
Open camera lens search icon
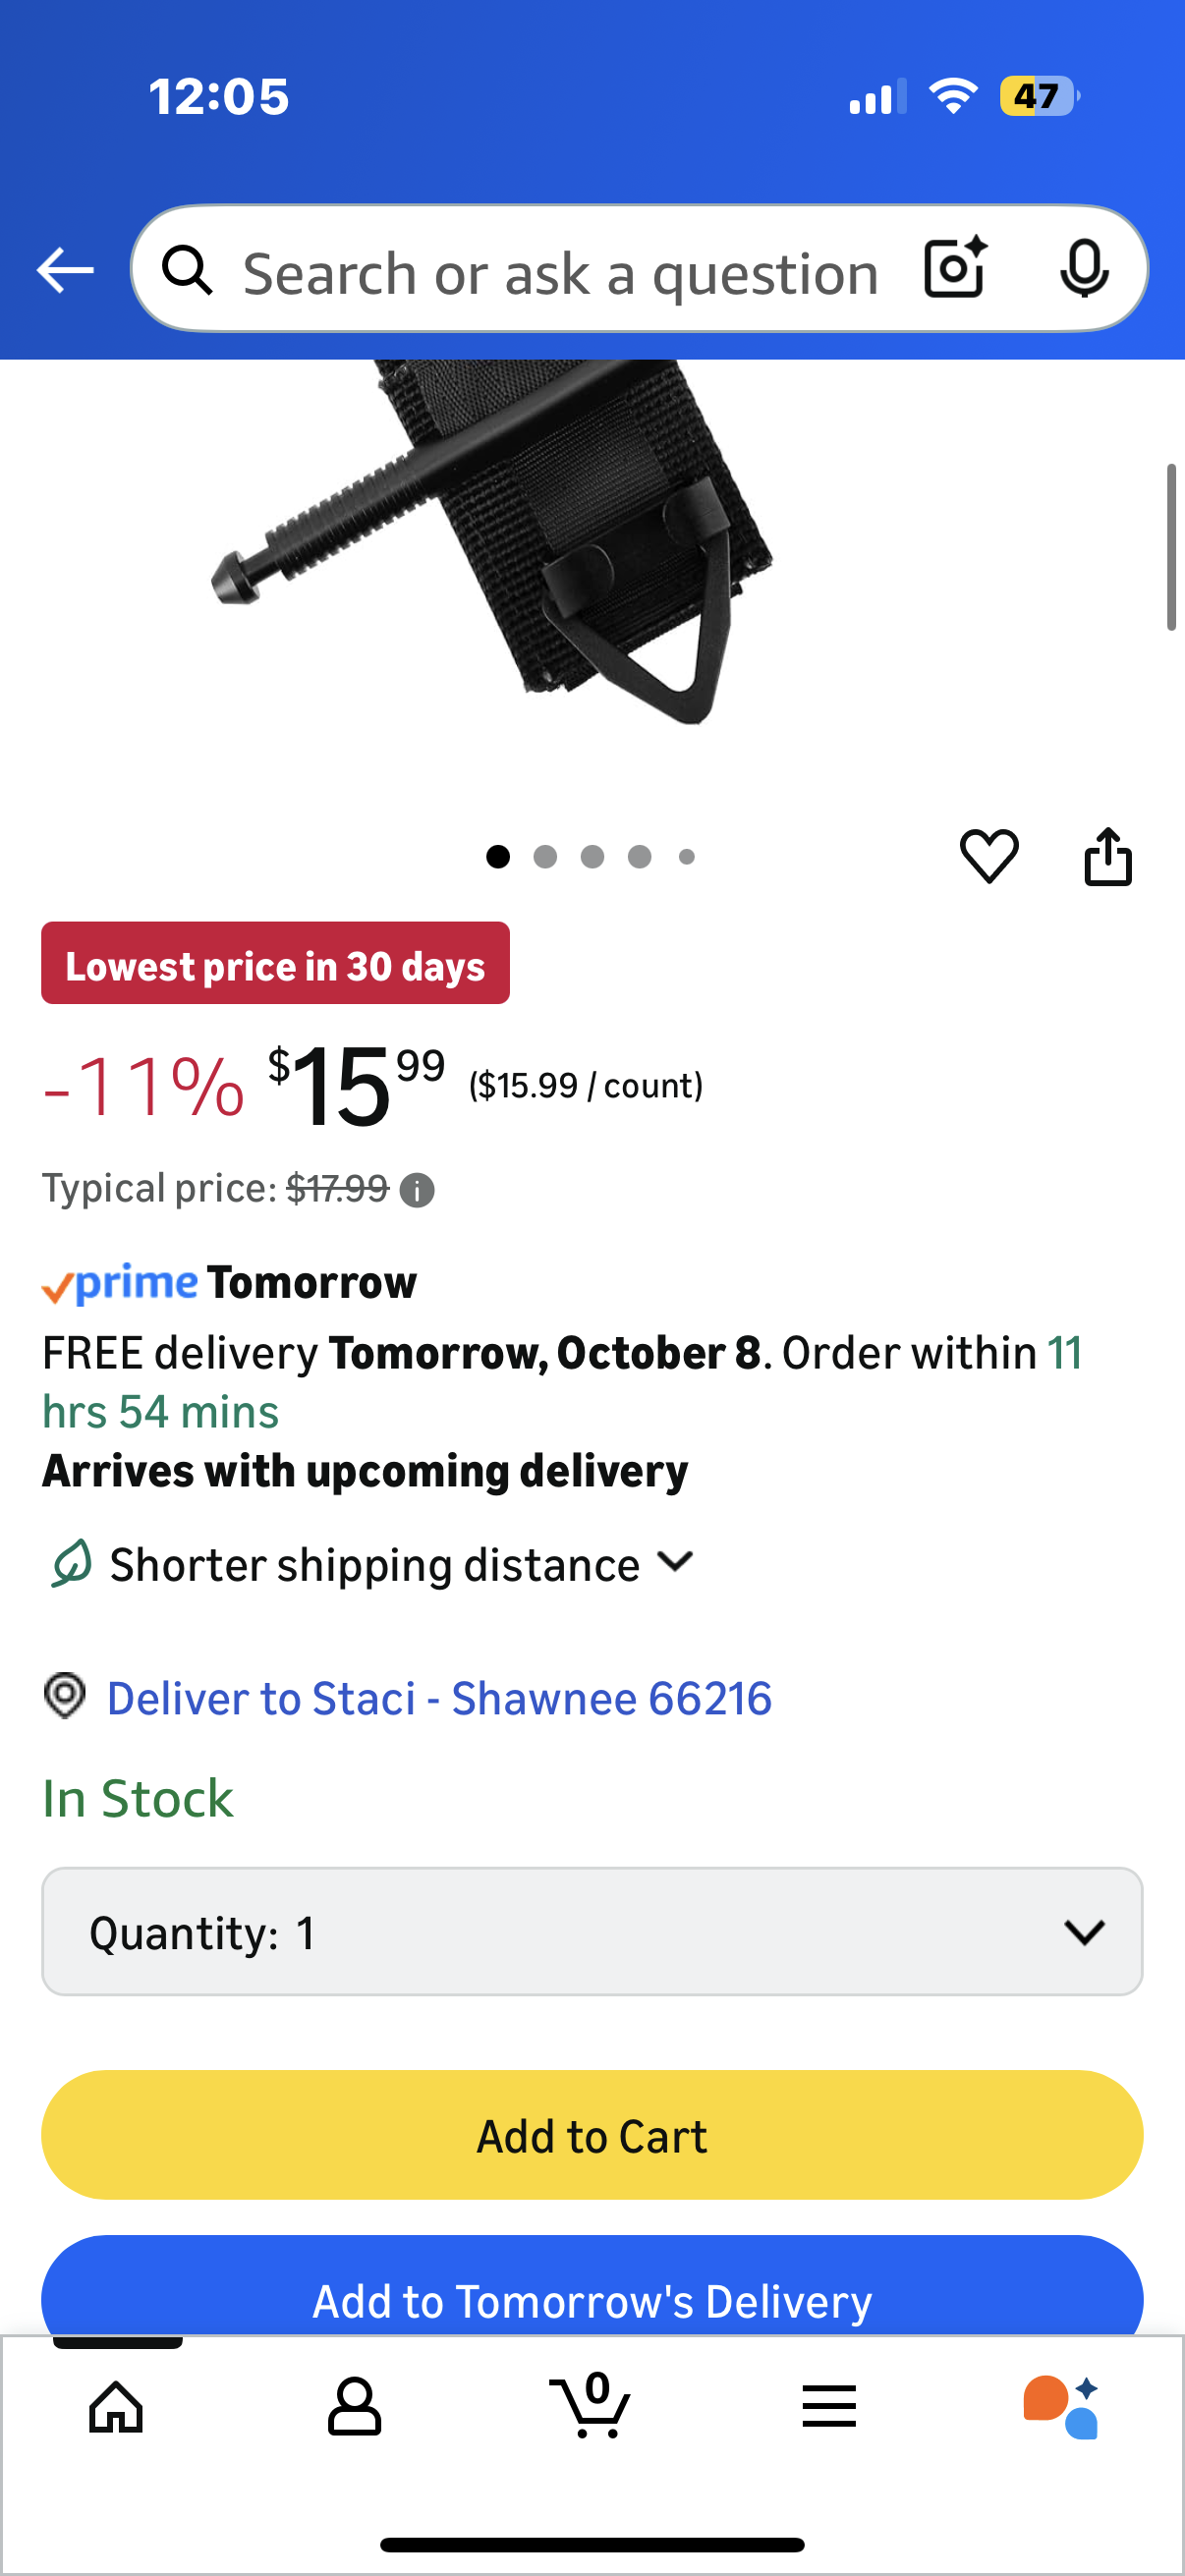(955, 269)
